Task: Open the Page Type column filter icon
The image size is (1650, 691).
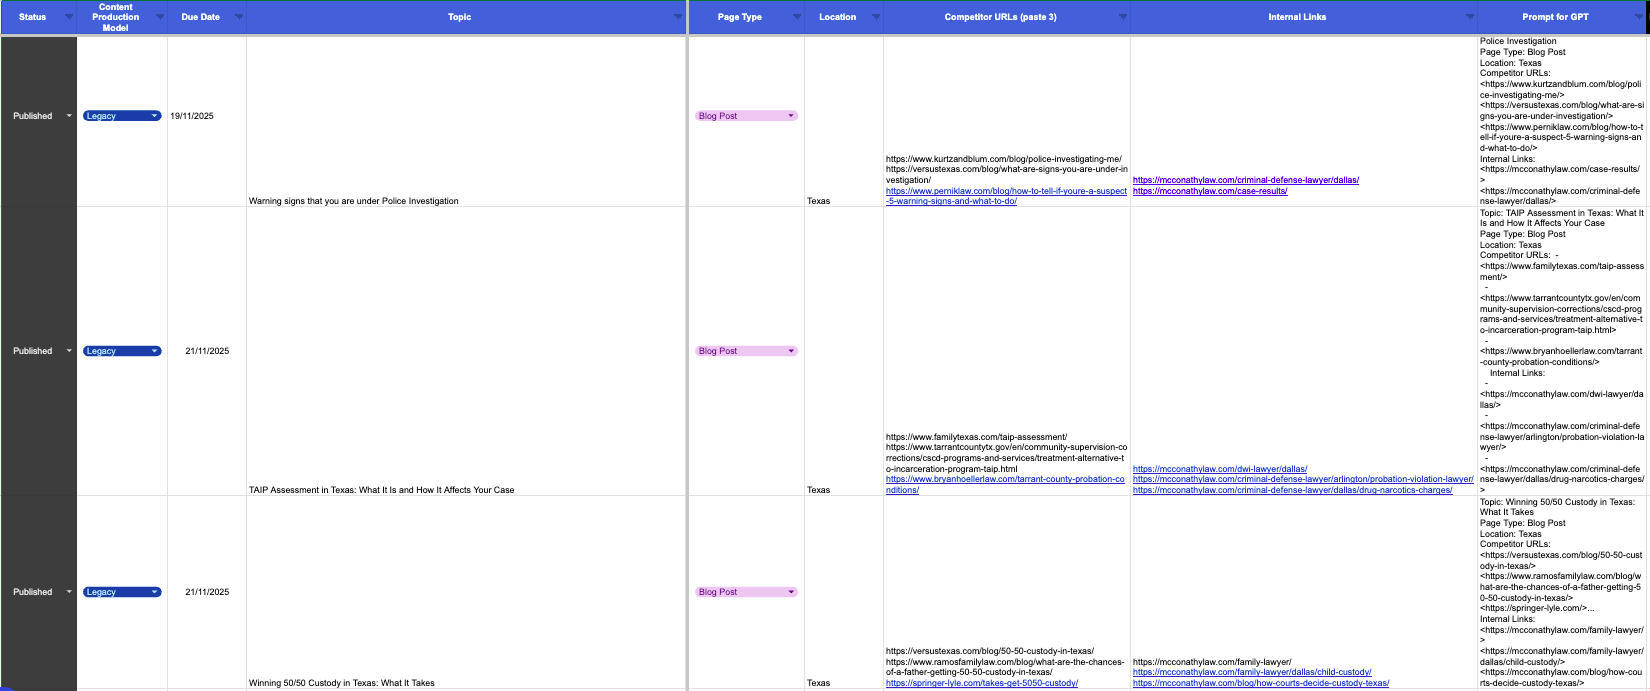Action: [x=797, y=17]
